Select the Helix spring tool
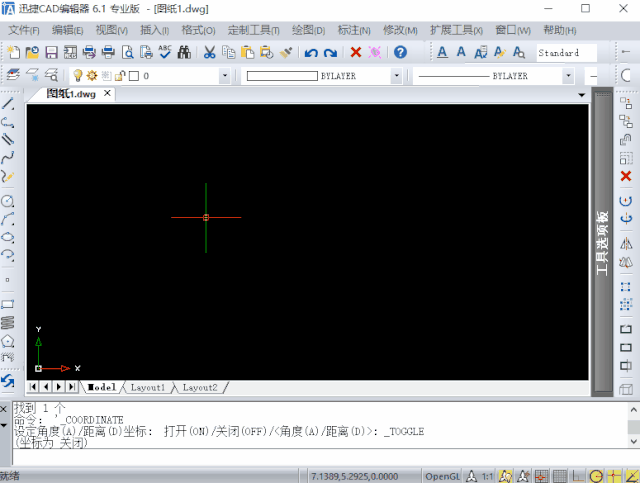Viewport: 640px width, 483px height. pos(8,323)
